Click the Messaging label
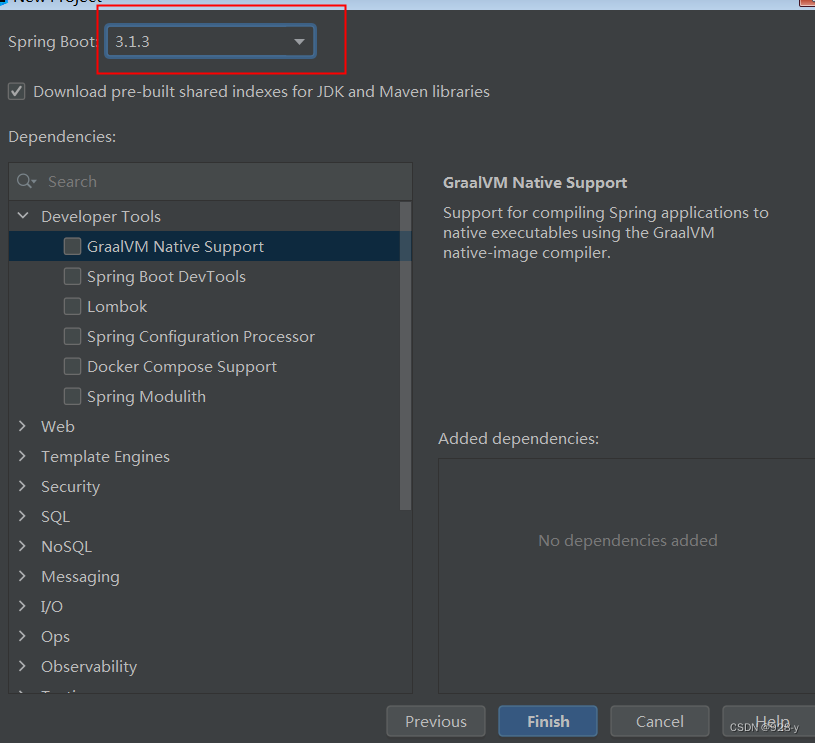815x743 pixels. click(81, 577)
